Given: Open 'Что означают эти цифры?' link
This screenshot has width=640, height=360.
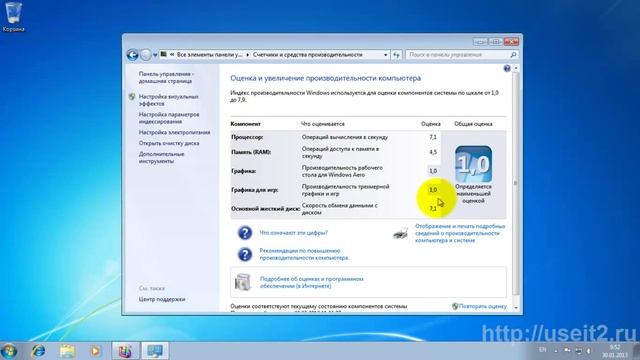Looking at the screenshot, I should pos(293,233).
